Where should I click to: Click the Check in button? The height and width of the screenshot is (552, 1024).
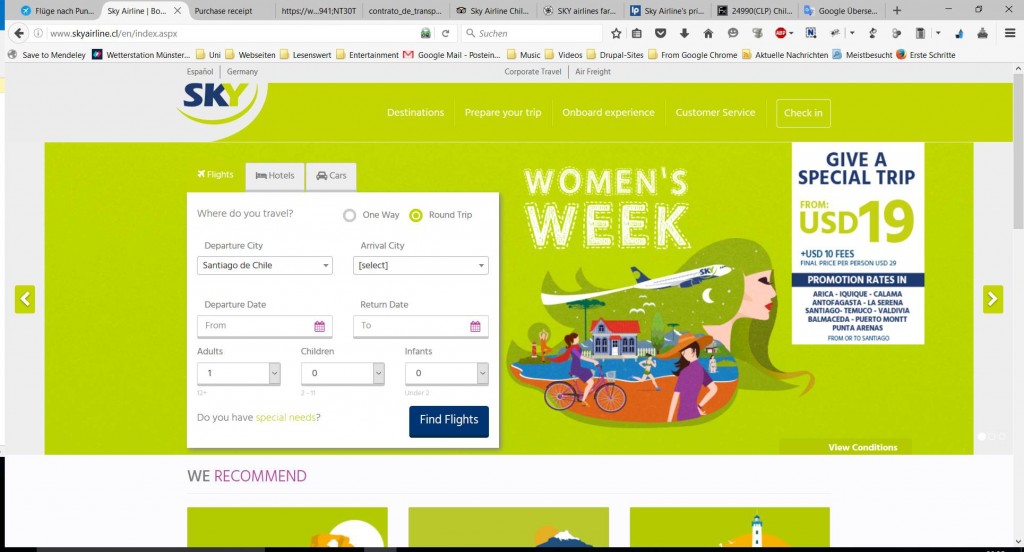pyautogui.click(x=803, y=113)
